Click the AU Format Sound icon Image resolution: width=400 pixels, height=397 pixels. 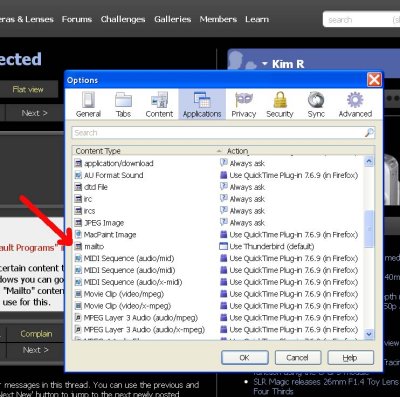click(x=78, y=175)
